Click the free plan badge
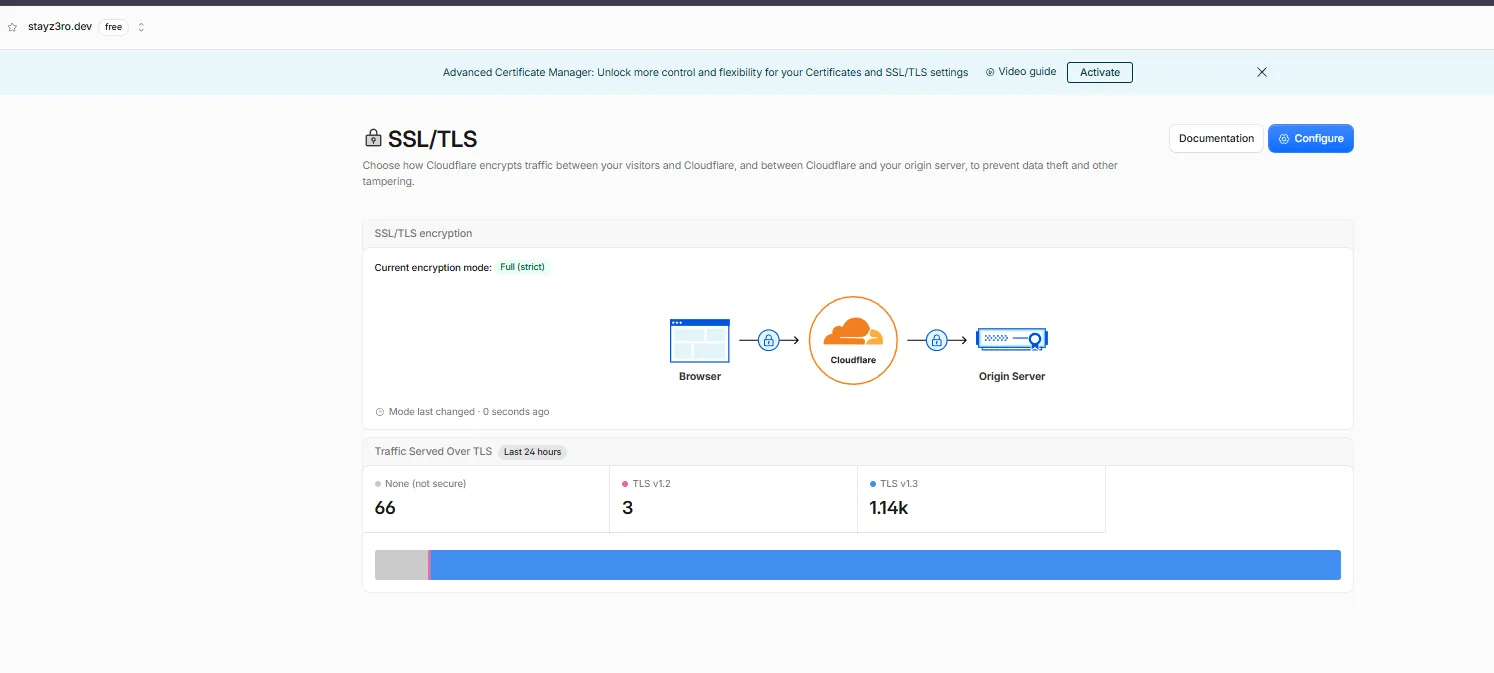The height and width of the screenshot is (673, 1494). point(114,27)
